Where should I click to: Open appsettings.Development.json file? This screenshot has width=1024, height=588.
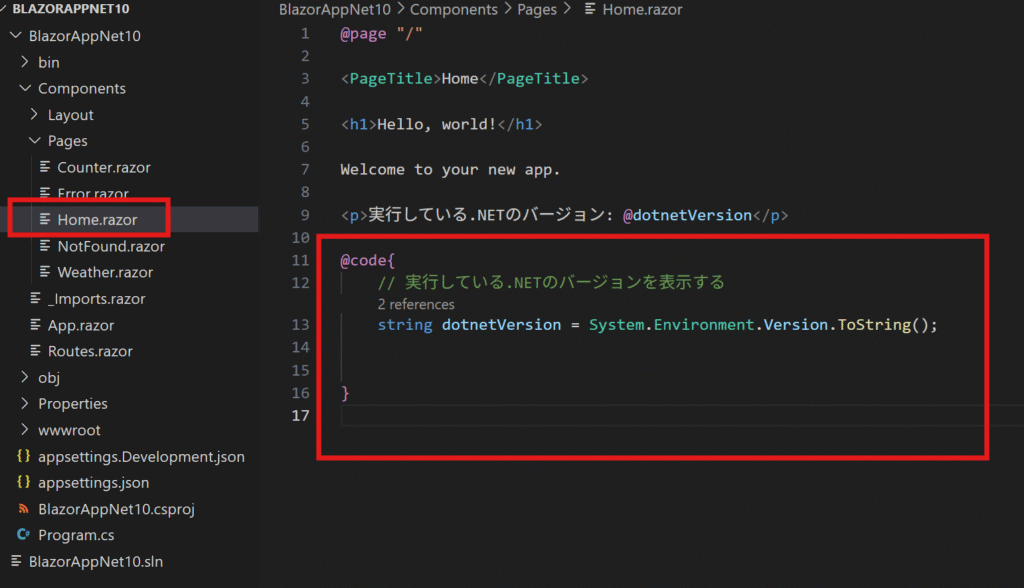pyautogui.click(x=141, y=457)
